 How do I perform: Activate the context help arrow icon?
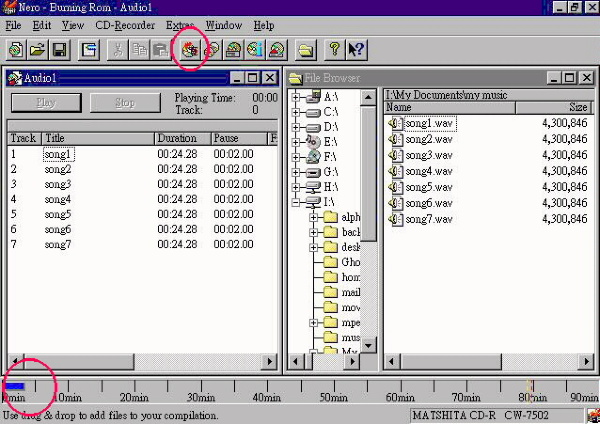[x=356, y=50]
